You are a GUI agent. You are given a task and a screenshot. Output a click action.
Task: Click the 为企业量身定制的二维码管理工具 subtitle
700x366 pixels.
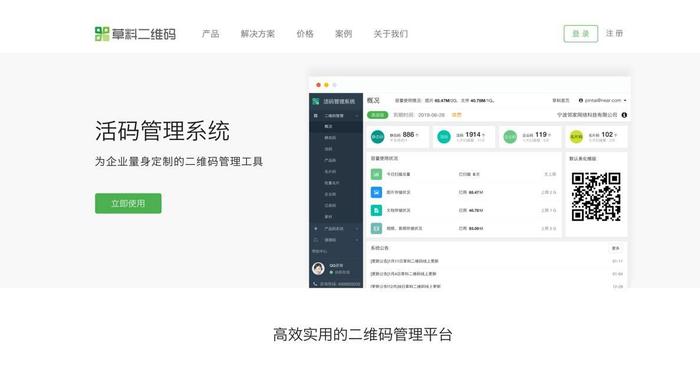(x=179, y=162)
